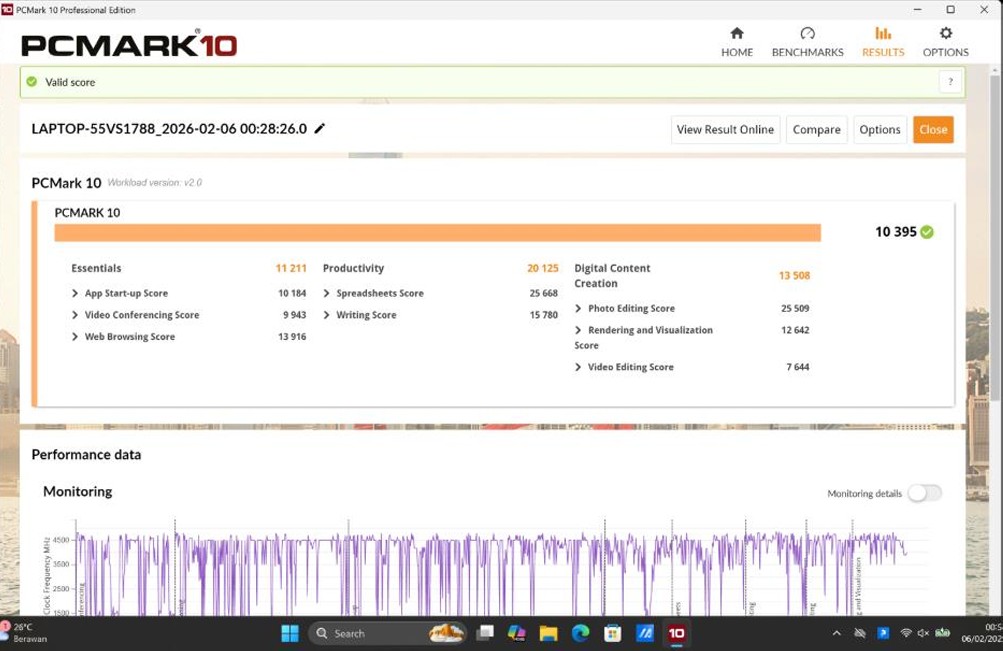Click the battery tray icon
The height and width of the screenshot is (651, 1003).
point(943,634)
